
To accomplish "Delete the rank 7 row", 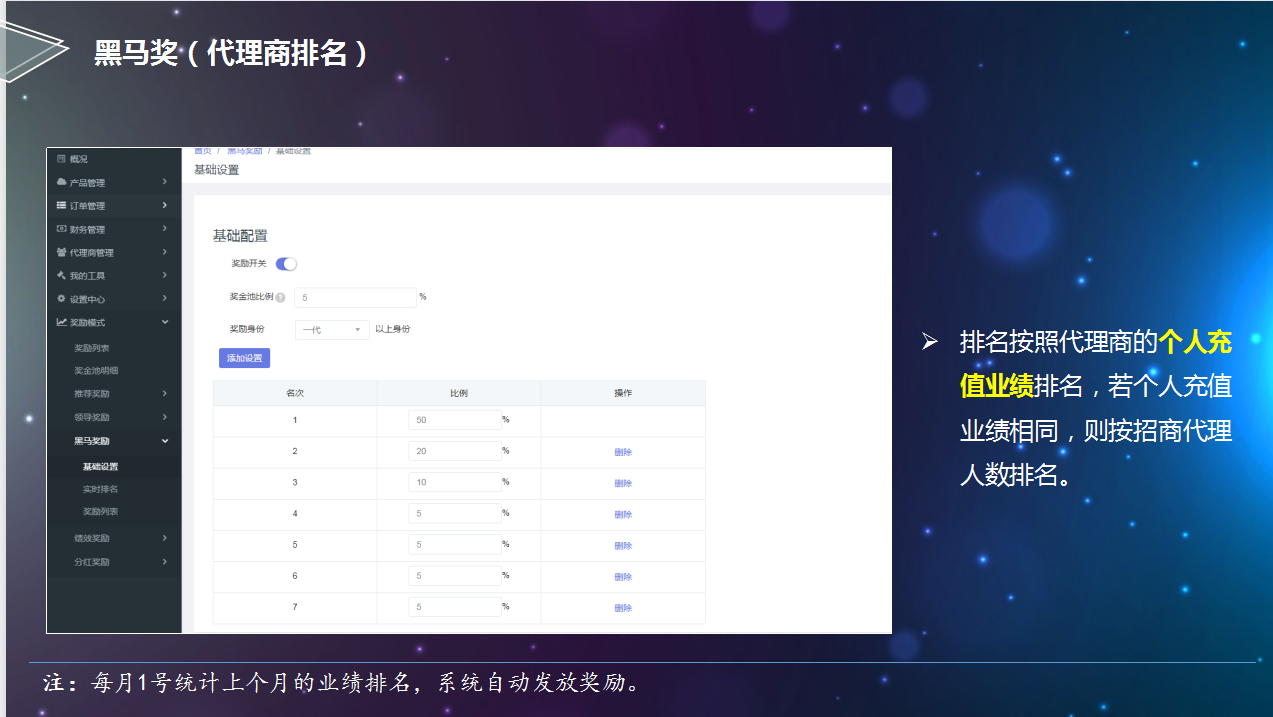I will [623, 608].
